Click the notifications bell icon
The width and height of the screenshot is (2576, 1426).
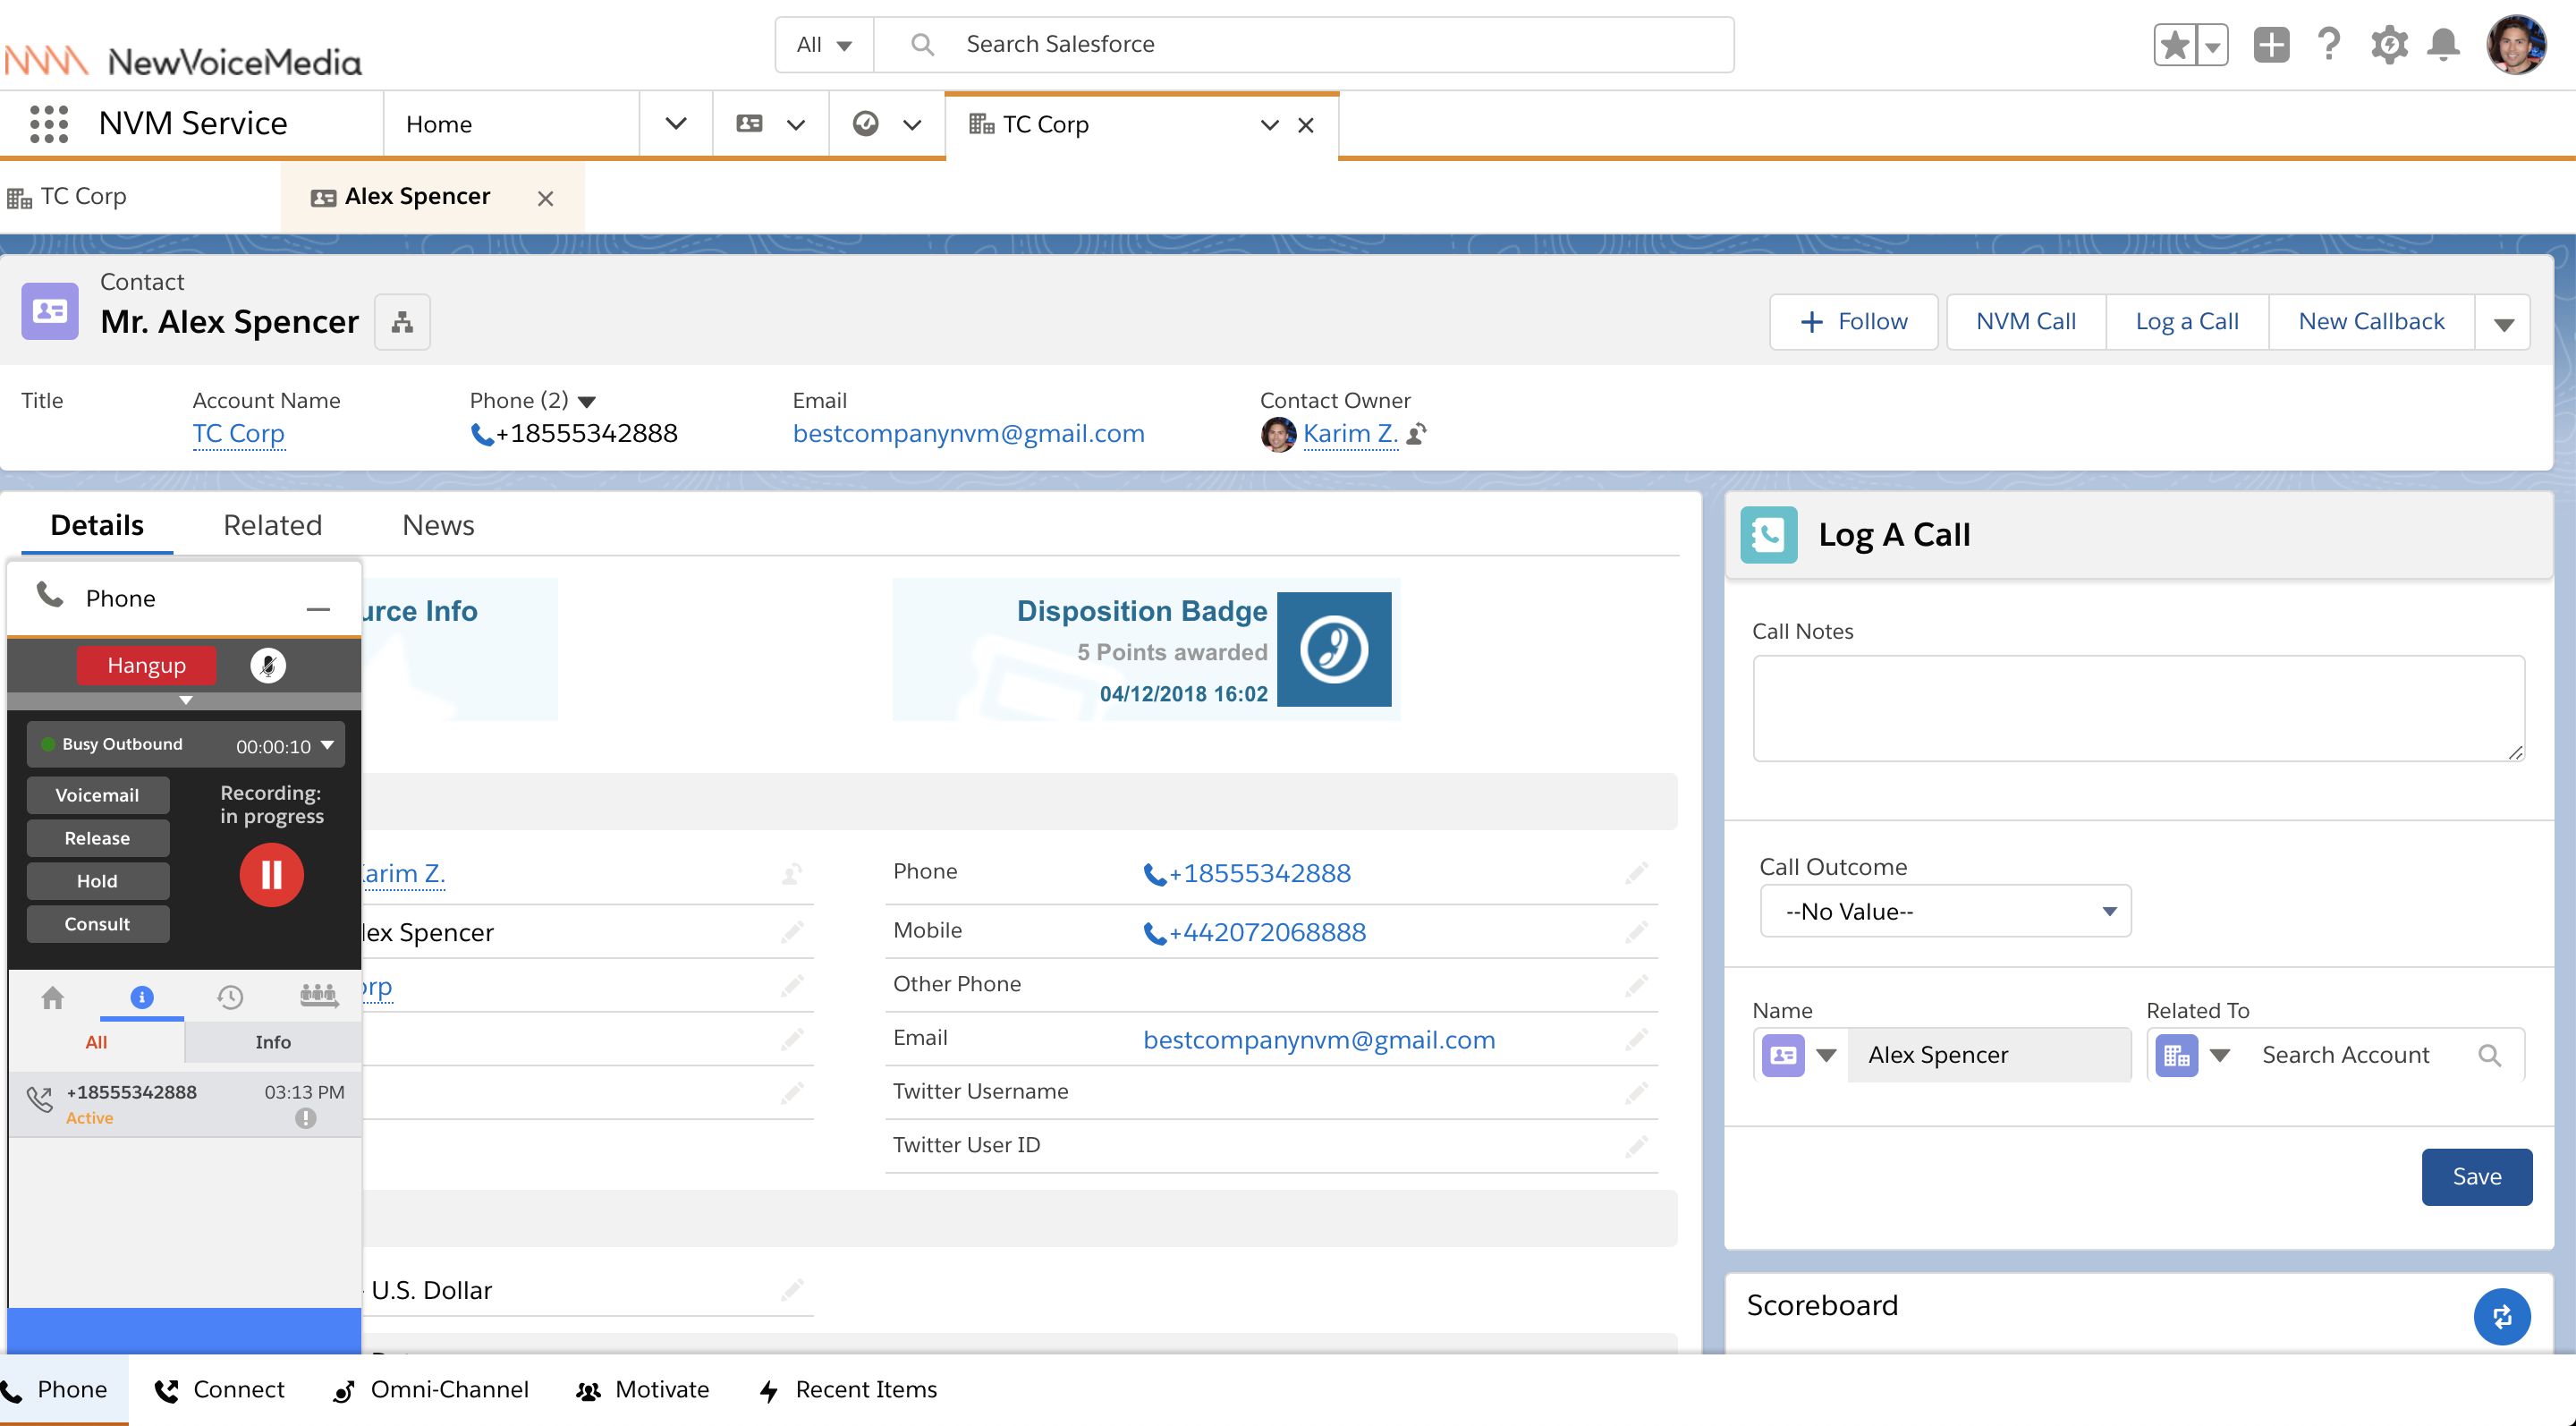2443,45
